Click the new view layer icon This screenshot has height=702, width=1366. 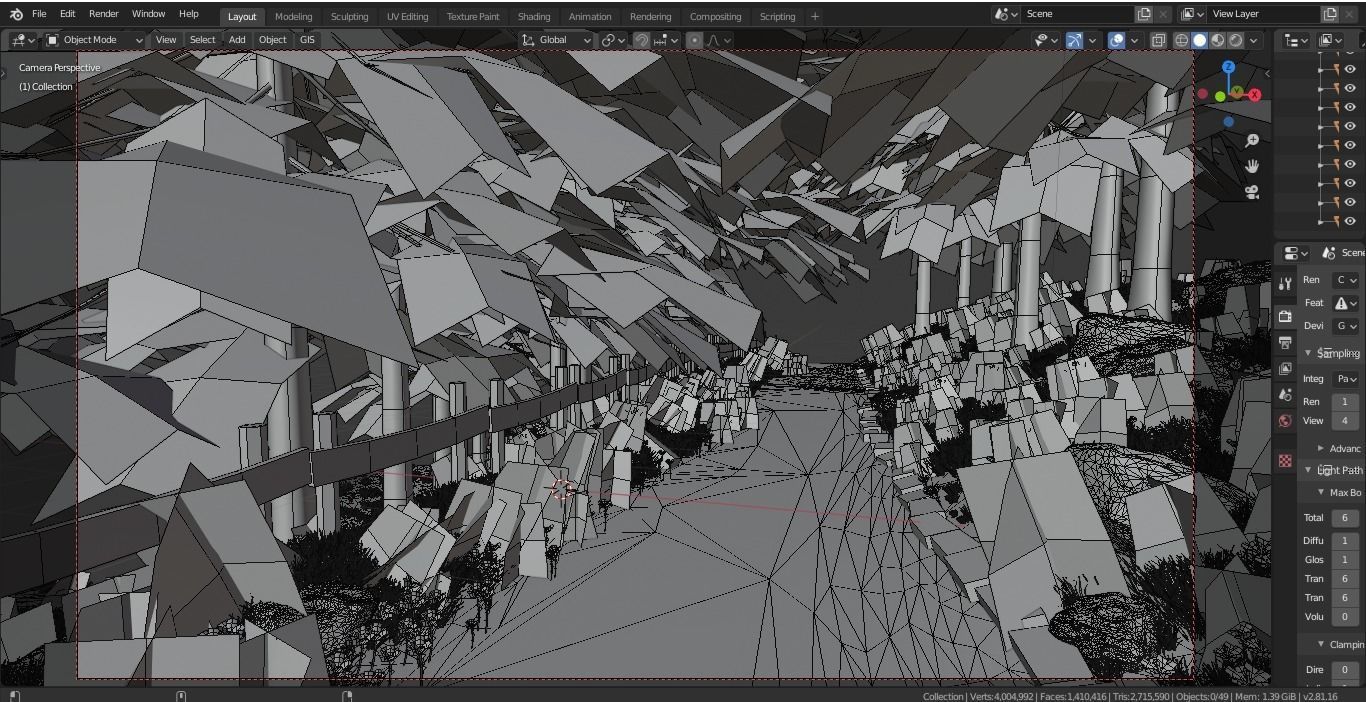[1330, 14]
